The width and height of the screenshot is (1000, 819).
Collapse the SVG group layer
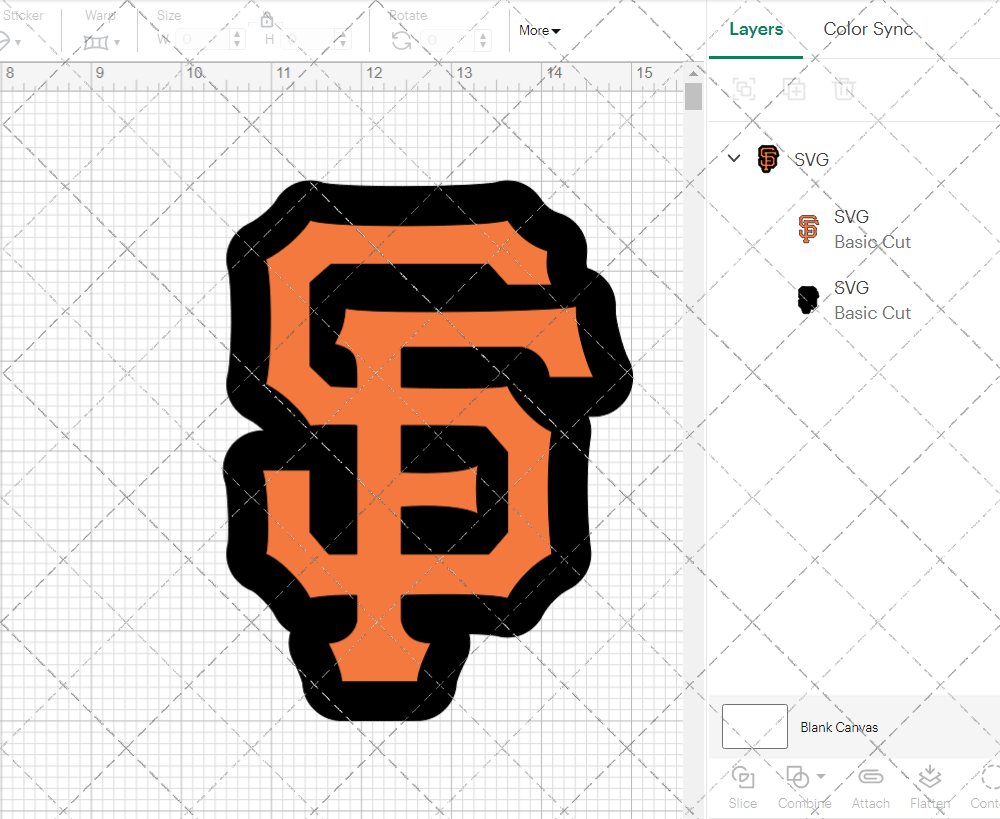[734, 158]
